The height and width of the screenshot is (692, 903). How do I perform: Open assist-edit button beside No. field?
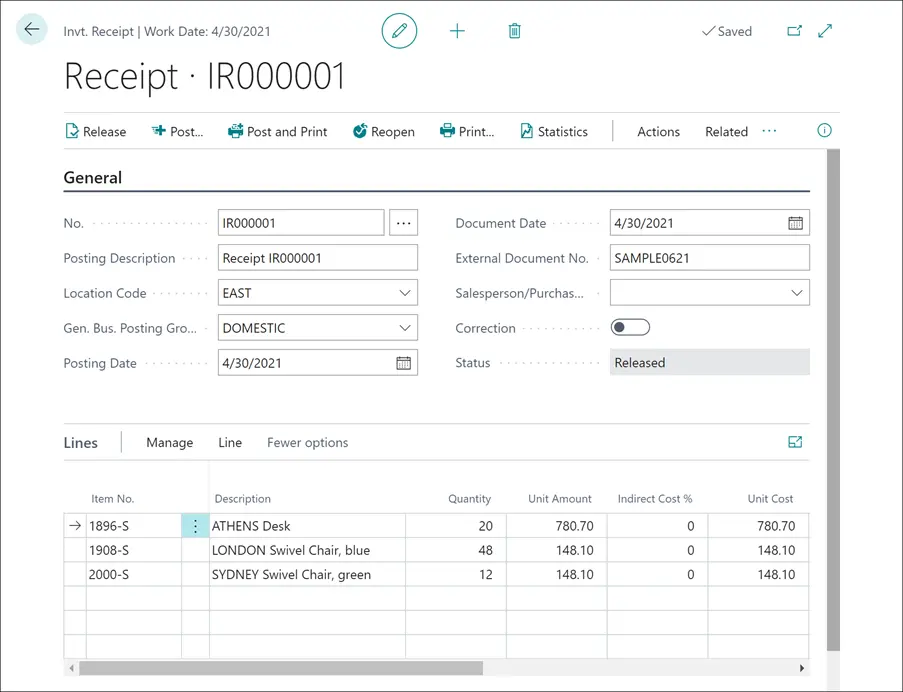click(403, 223)
